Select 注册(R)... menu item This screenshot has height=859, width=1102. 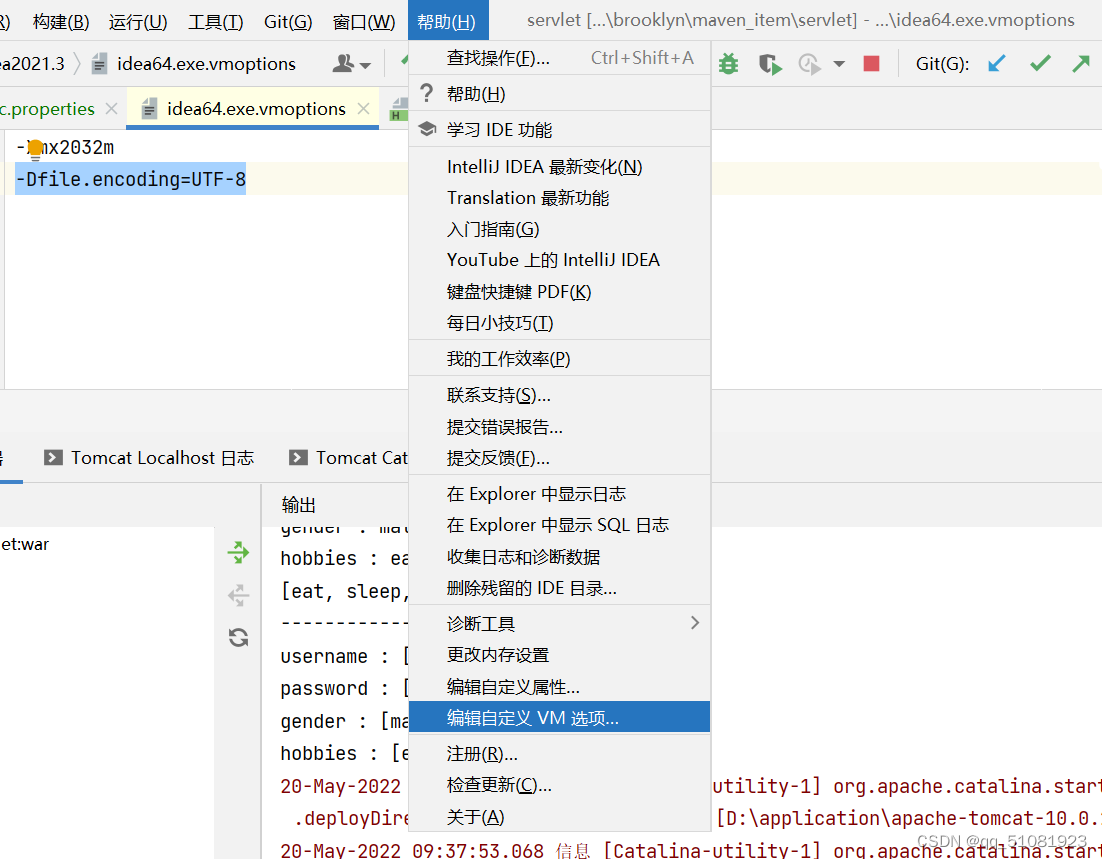559,754
